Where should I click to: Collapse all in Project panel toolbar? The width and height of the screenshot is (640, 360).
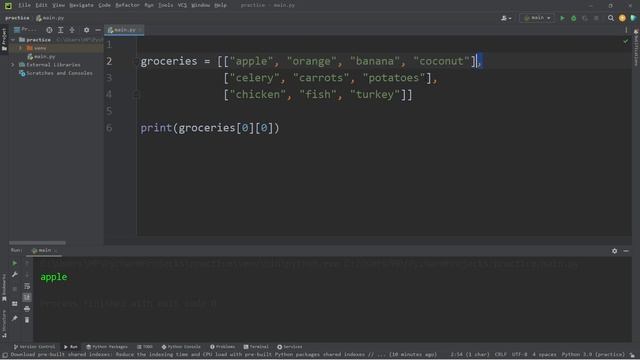72,30
